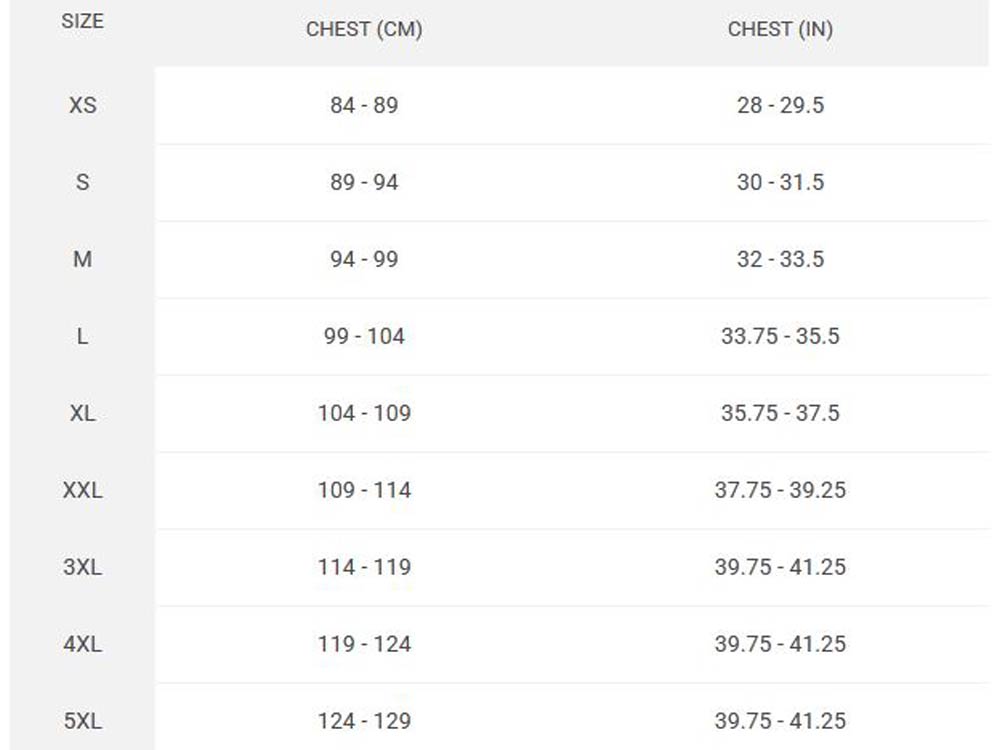Select the 33.75 - 35.5 inch cell

pos(780,336)
